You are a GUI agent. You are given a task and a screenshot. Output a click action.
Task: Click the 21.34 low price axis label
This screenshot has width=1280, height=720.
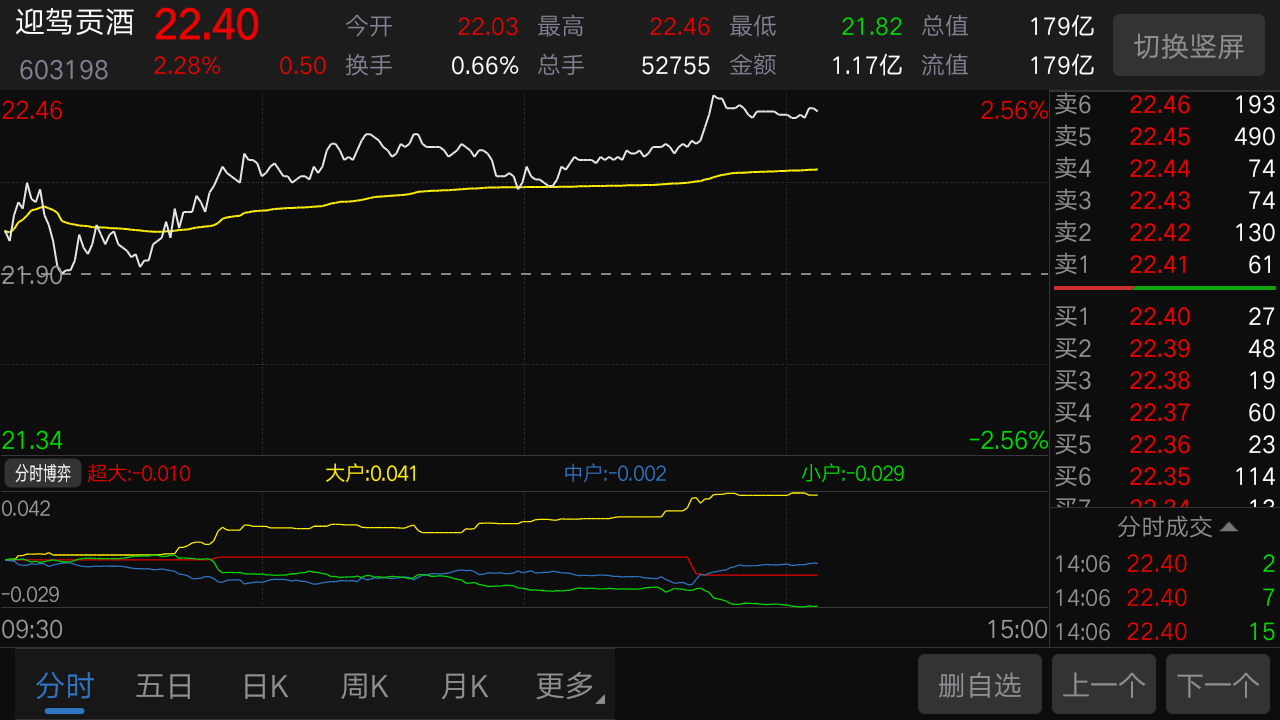click(x=32, y=440)
